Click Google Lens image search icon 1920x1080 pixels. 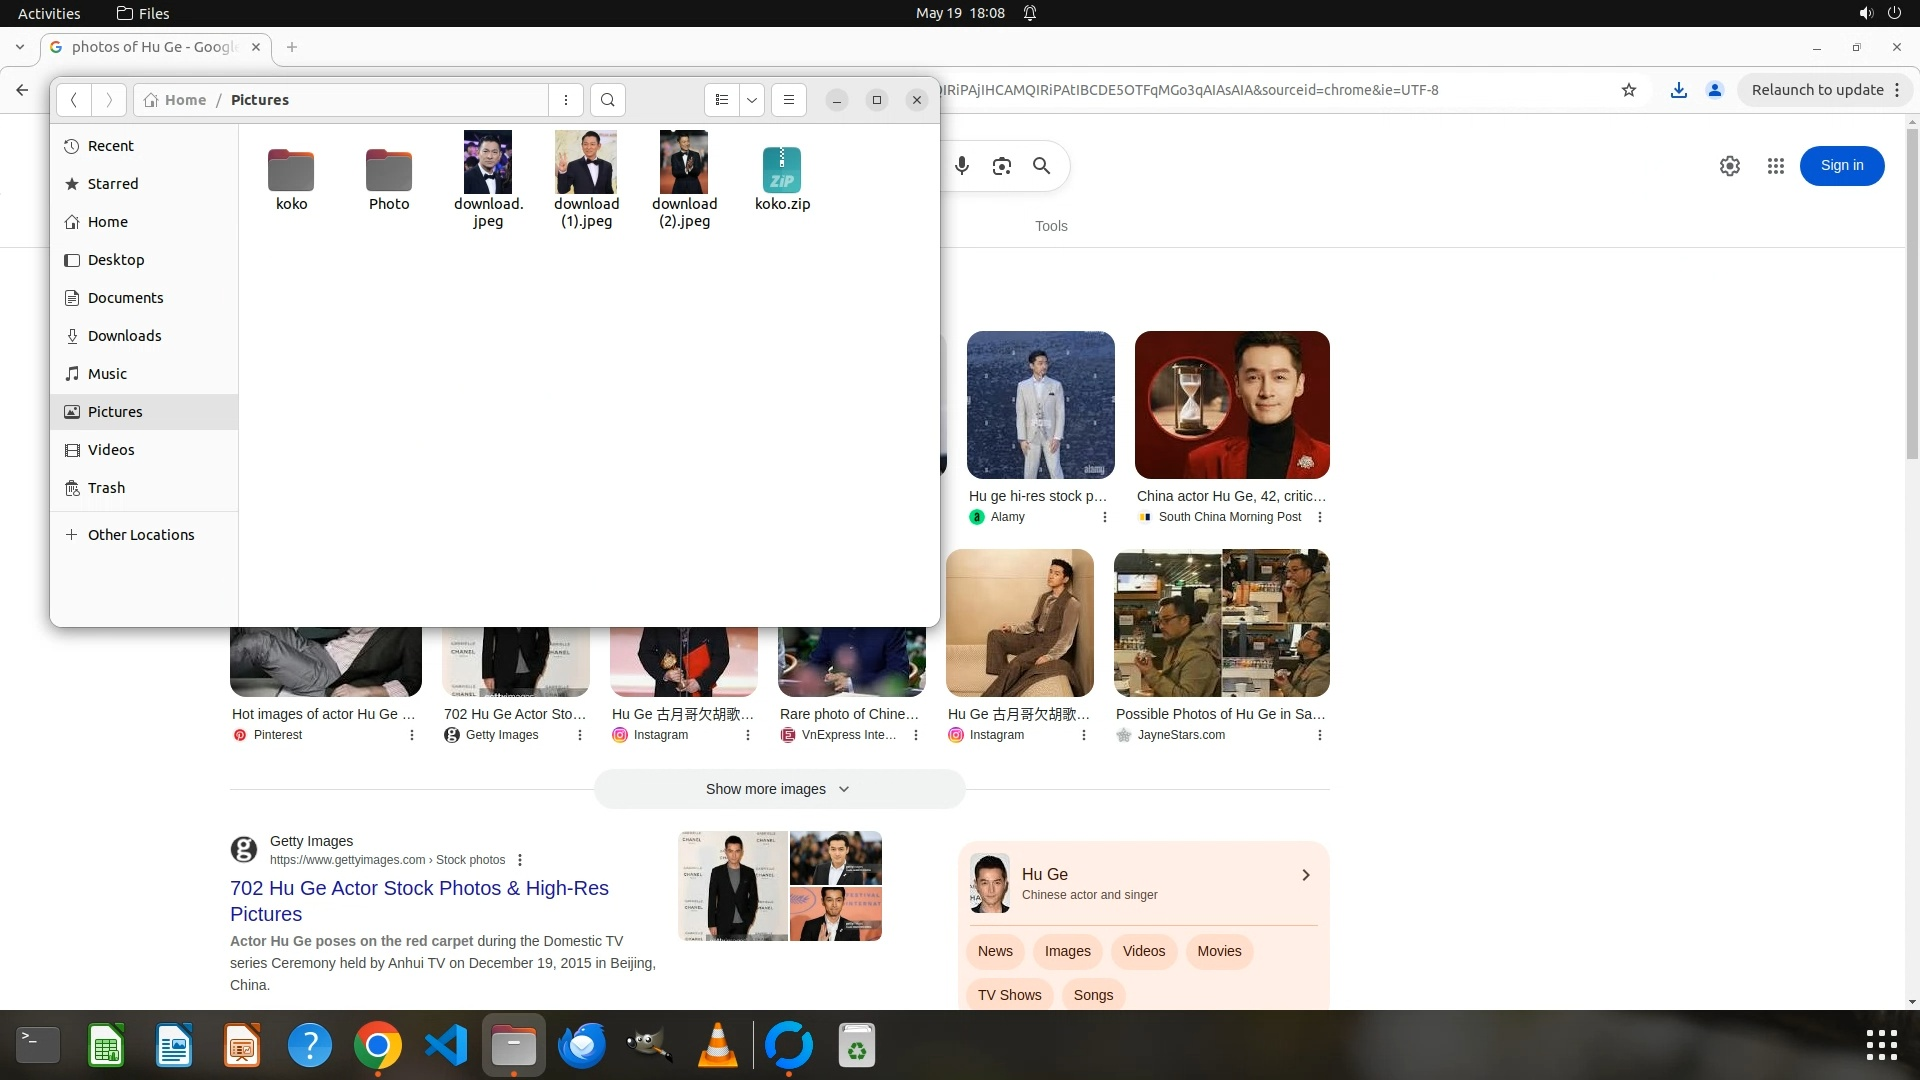[1001, 166]
